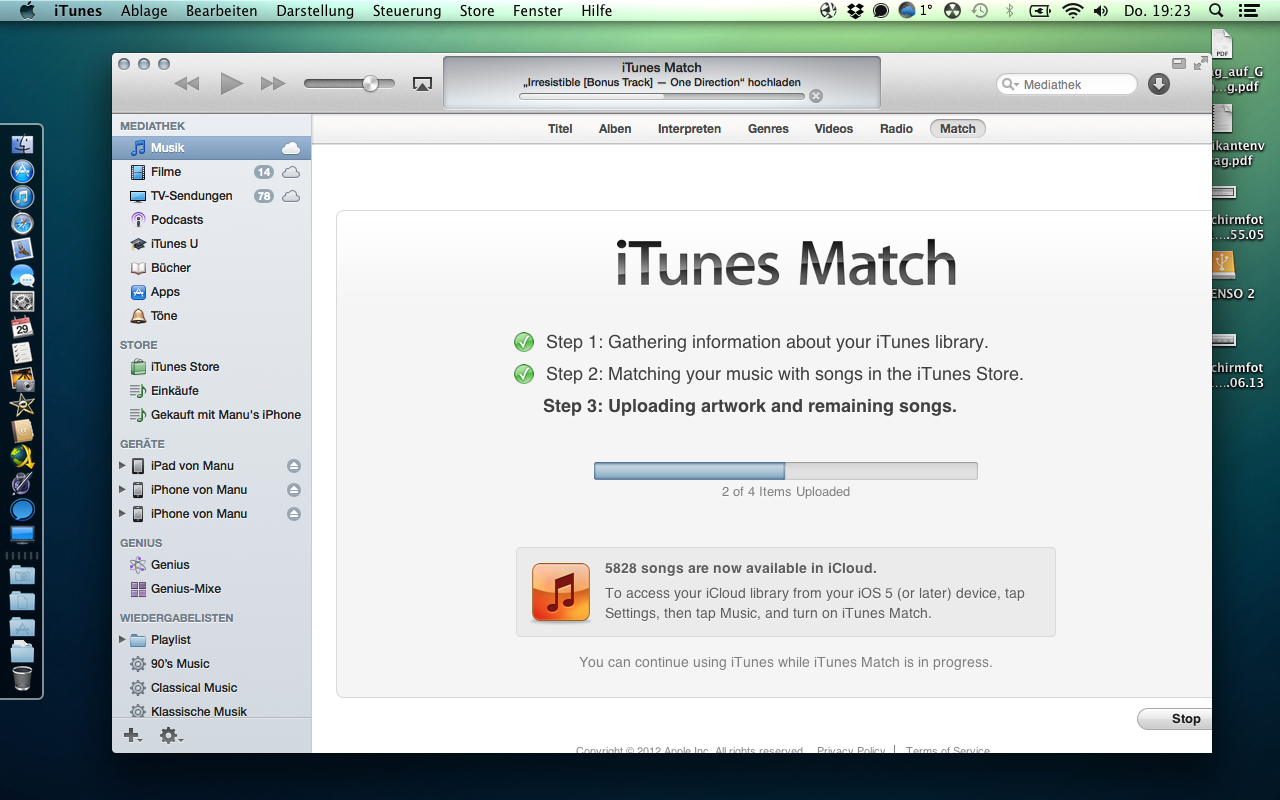Launch Safari from the Dock
The width and height of the screenshot is (1280, 800).
[22, 223]
